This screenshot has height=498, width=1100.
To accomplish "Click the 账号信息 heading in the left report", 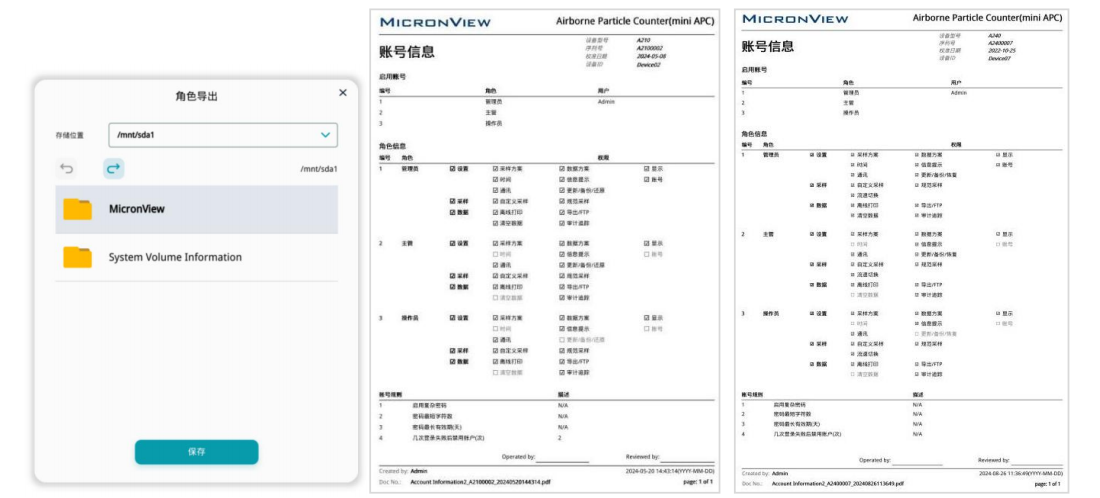I will [407, 52].
